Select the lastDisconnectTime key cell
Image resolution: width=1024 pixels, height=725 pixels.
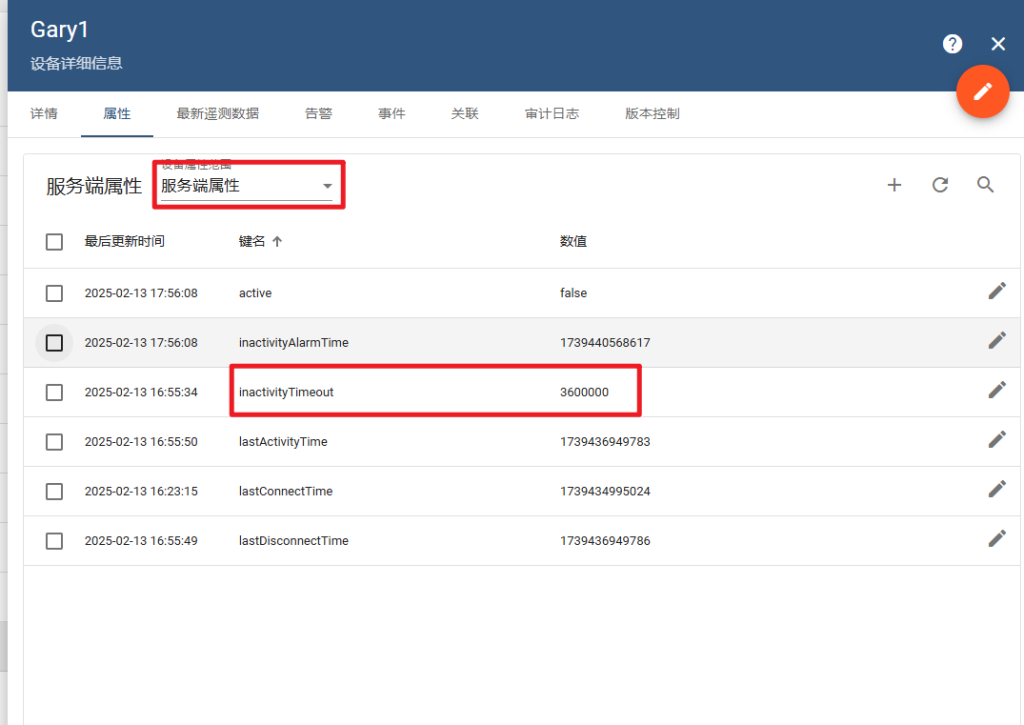coord(294,541)
